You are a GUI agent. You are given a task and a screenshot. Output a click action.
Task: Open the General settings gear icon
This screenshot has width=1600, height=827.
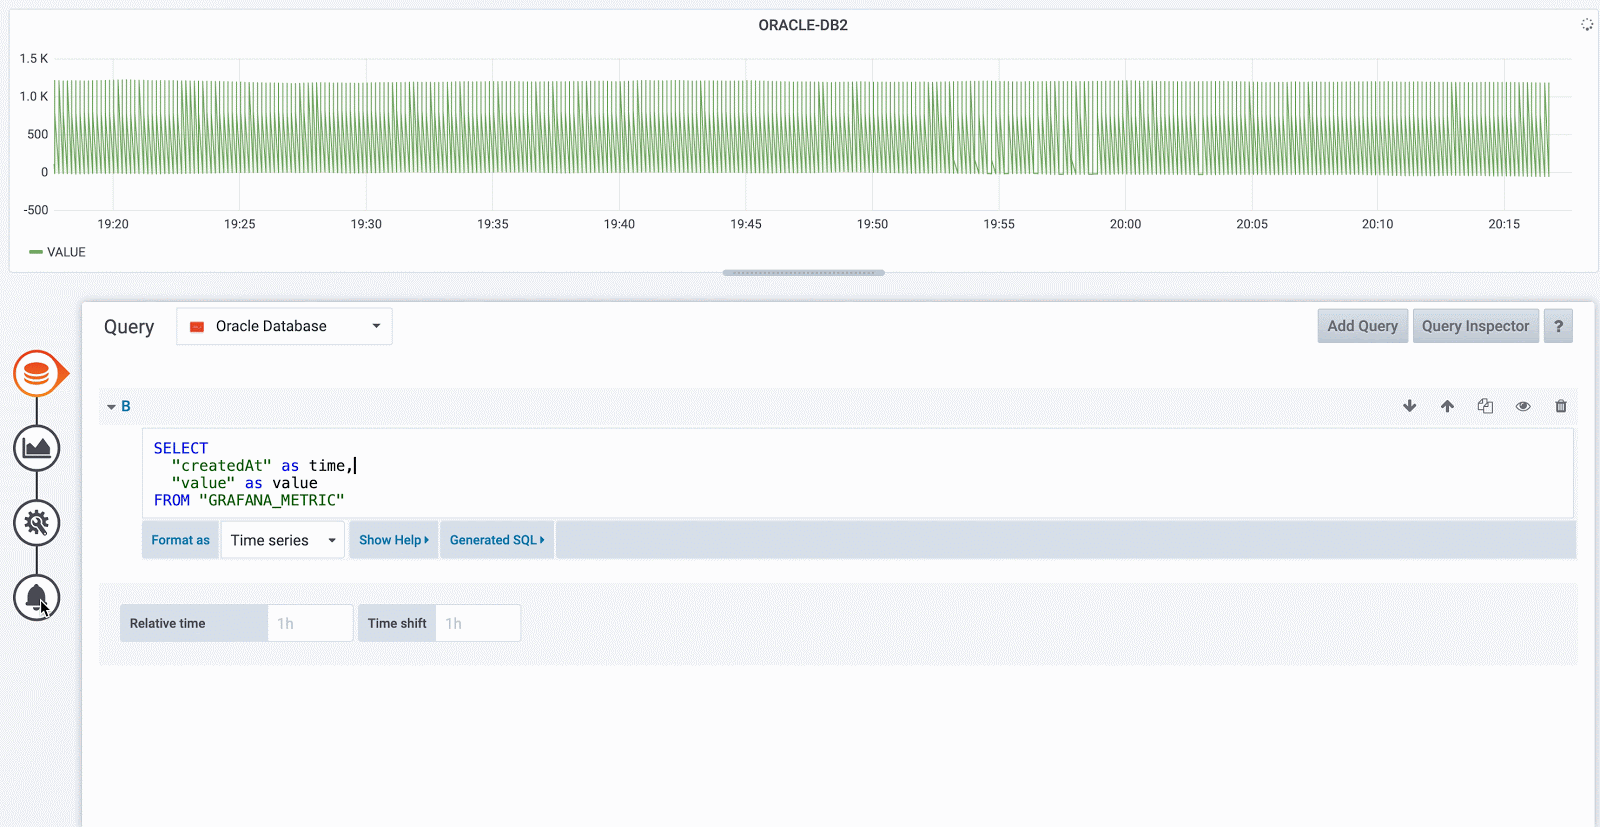(x=37, y=523)
